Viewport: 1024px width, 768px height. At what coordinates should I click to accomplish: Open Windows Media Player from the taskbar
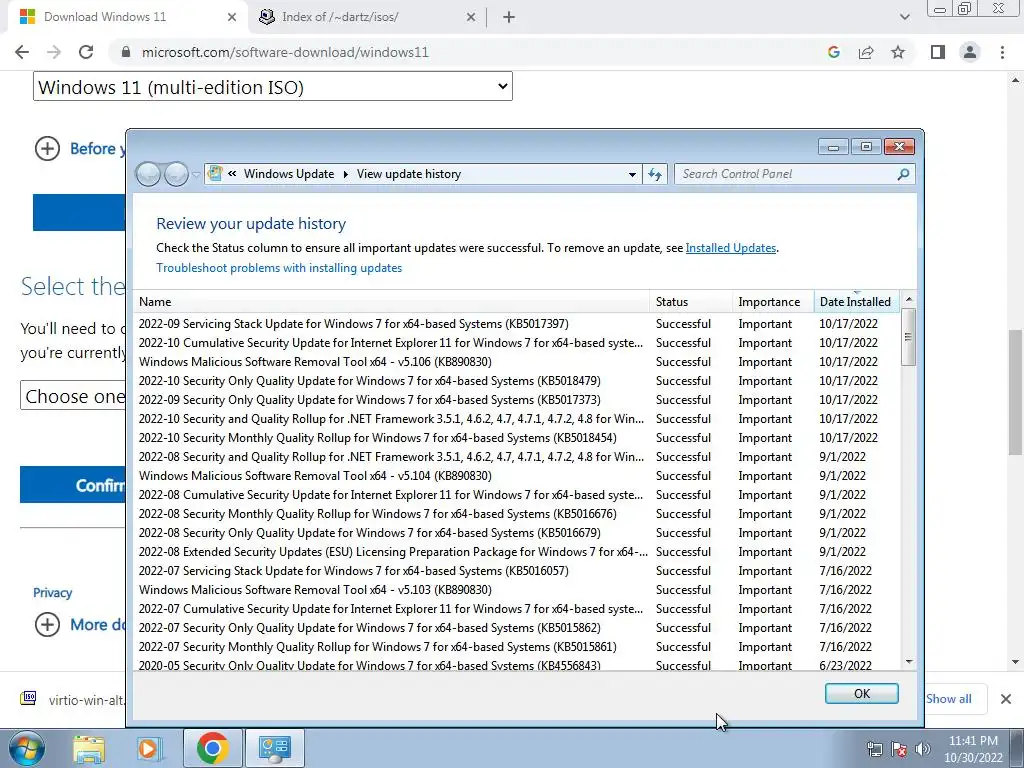[150, 748]
